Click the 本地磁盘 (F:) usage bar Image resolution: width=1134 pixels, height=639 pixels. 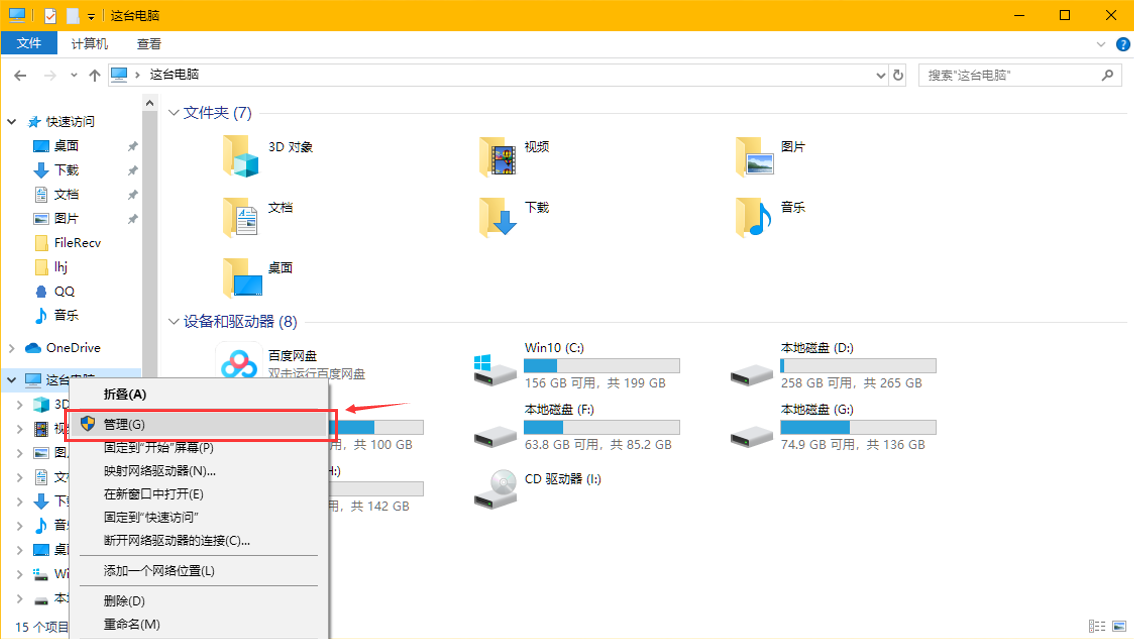point(602,427)
